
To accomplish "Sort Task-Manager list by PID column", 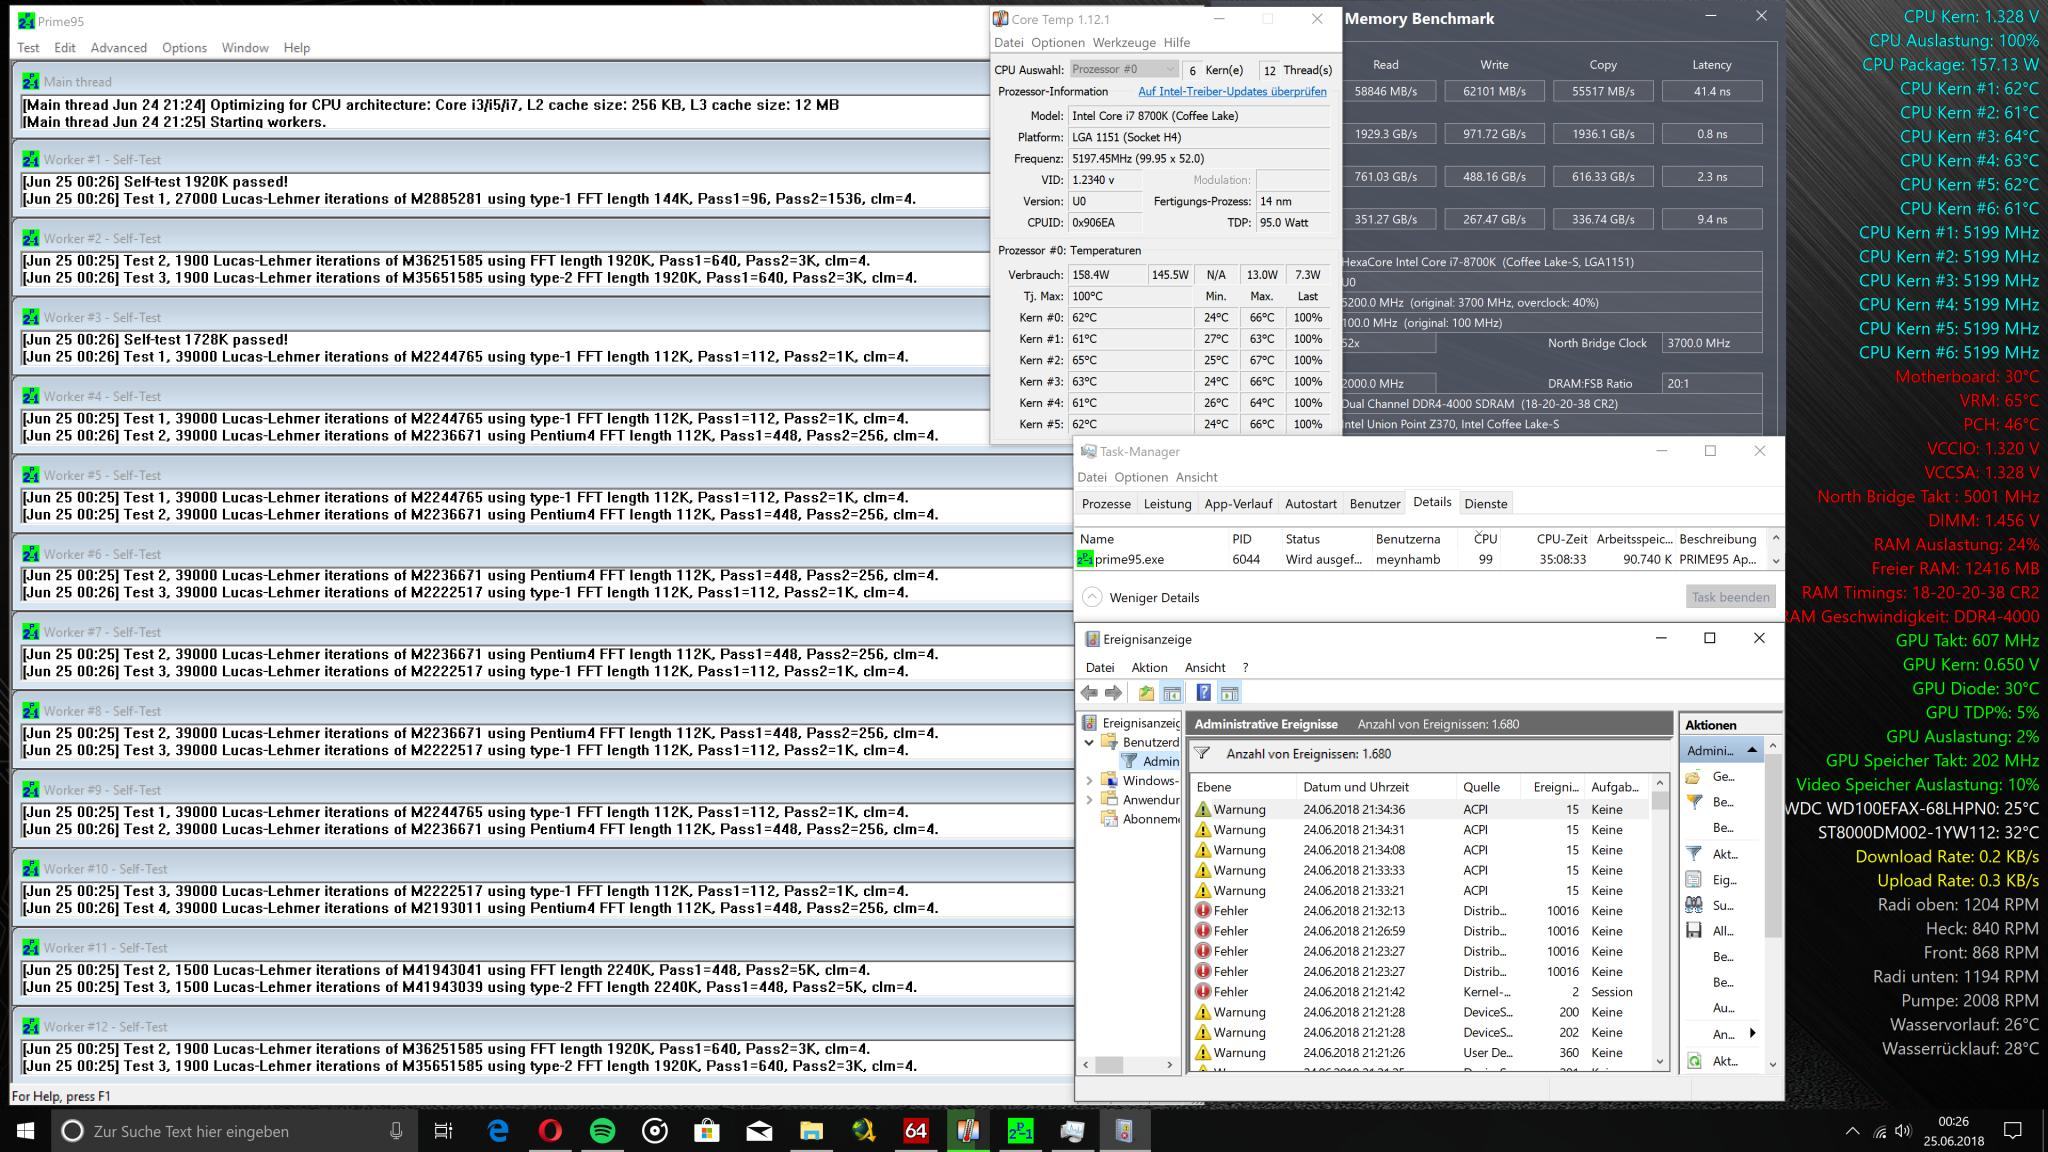I will [x=1253, y=538].
